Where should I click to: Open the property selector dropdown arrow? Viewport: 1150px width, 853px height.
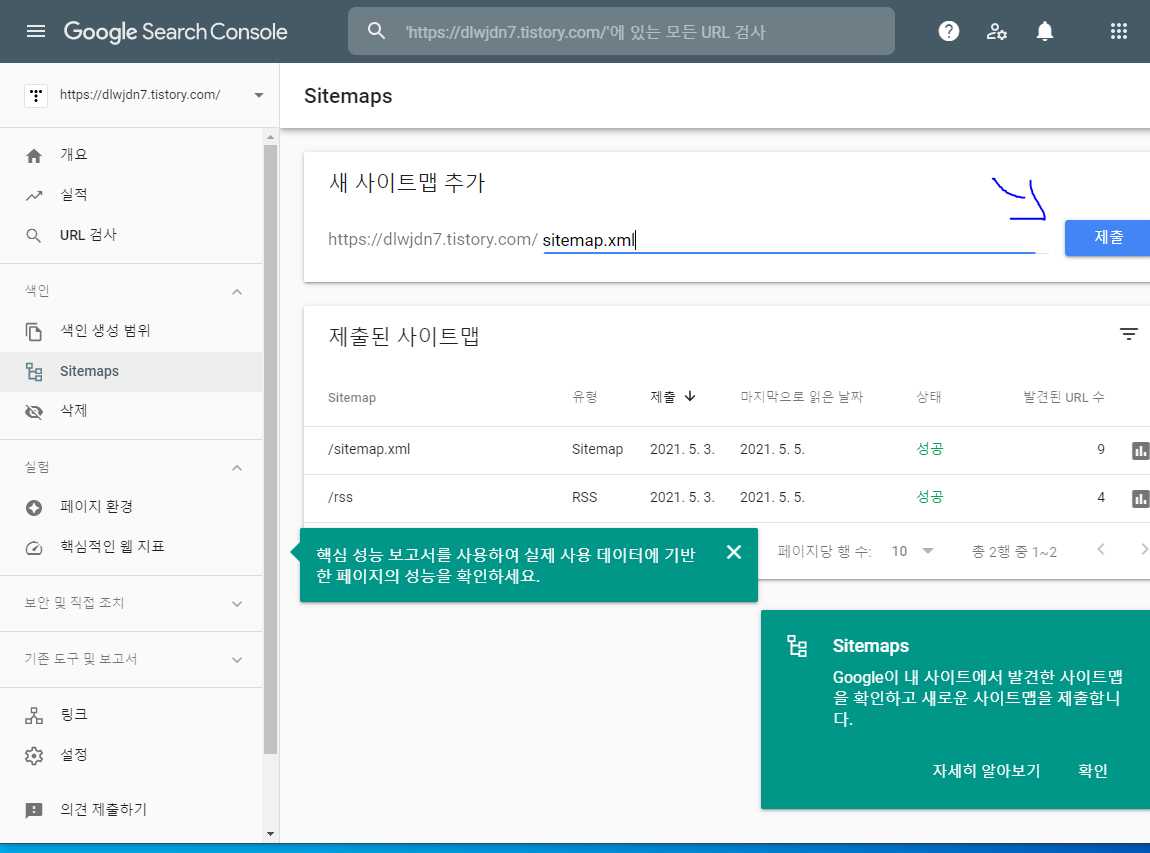pyautogui.click(x=258, y=95)
